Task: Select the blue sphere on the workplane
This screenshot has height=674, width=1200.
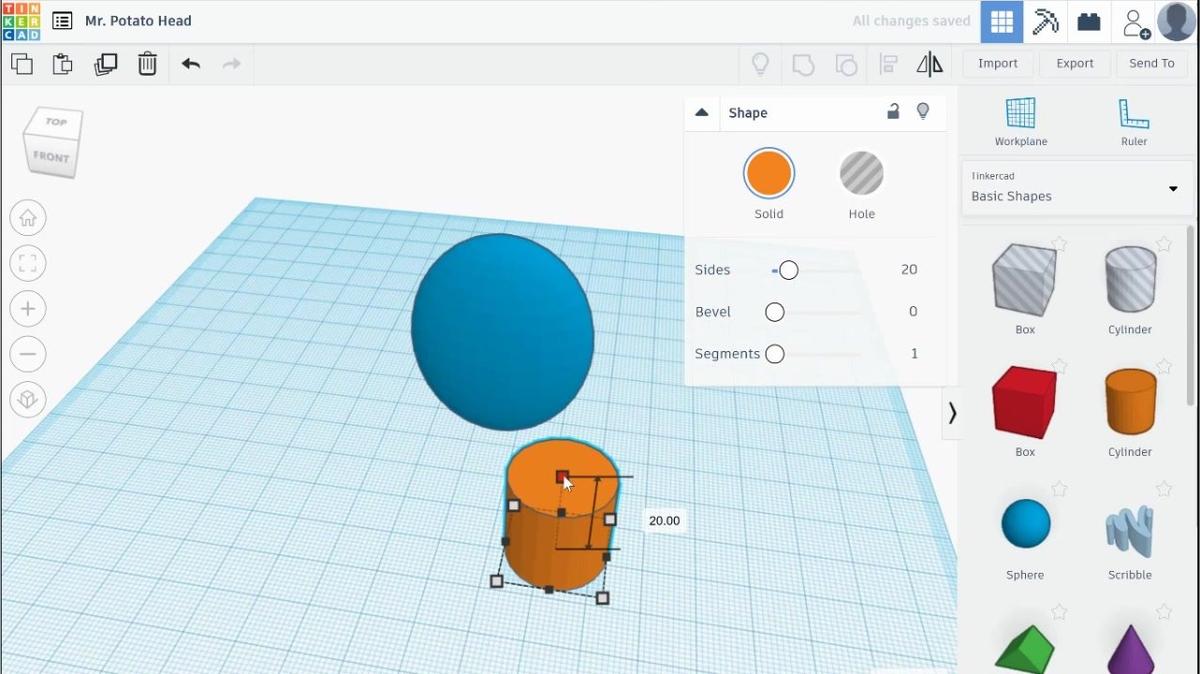Action: point(503,332)
